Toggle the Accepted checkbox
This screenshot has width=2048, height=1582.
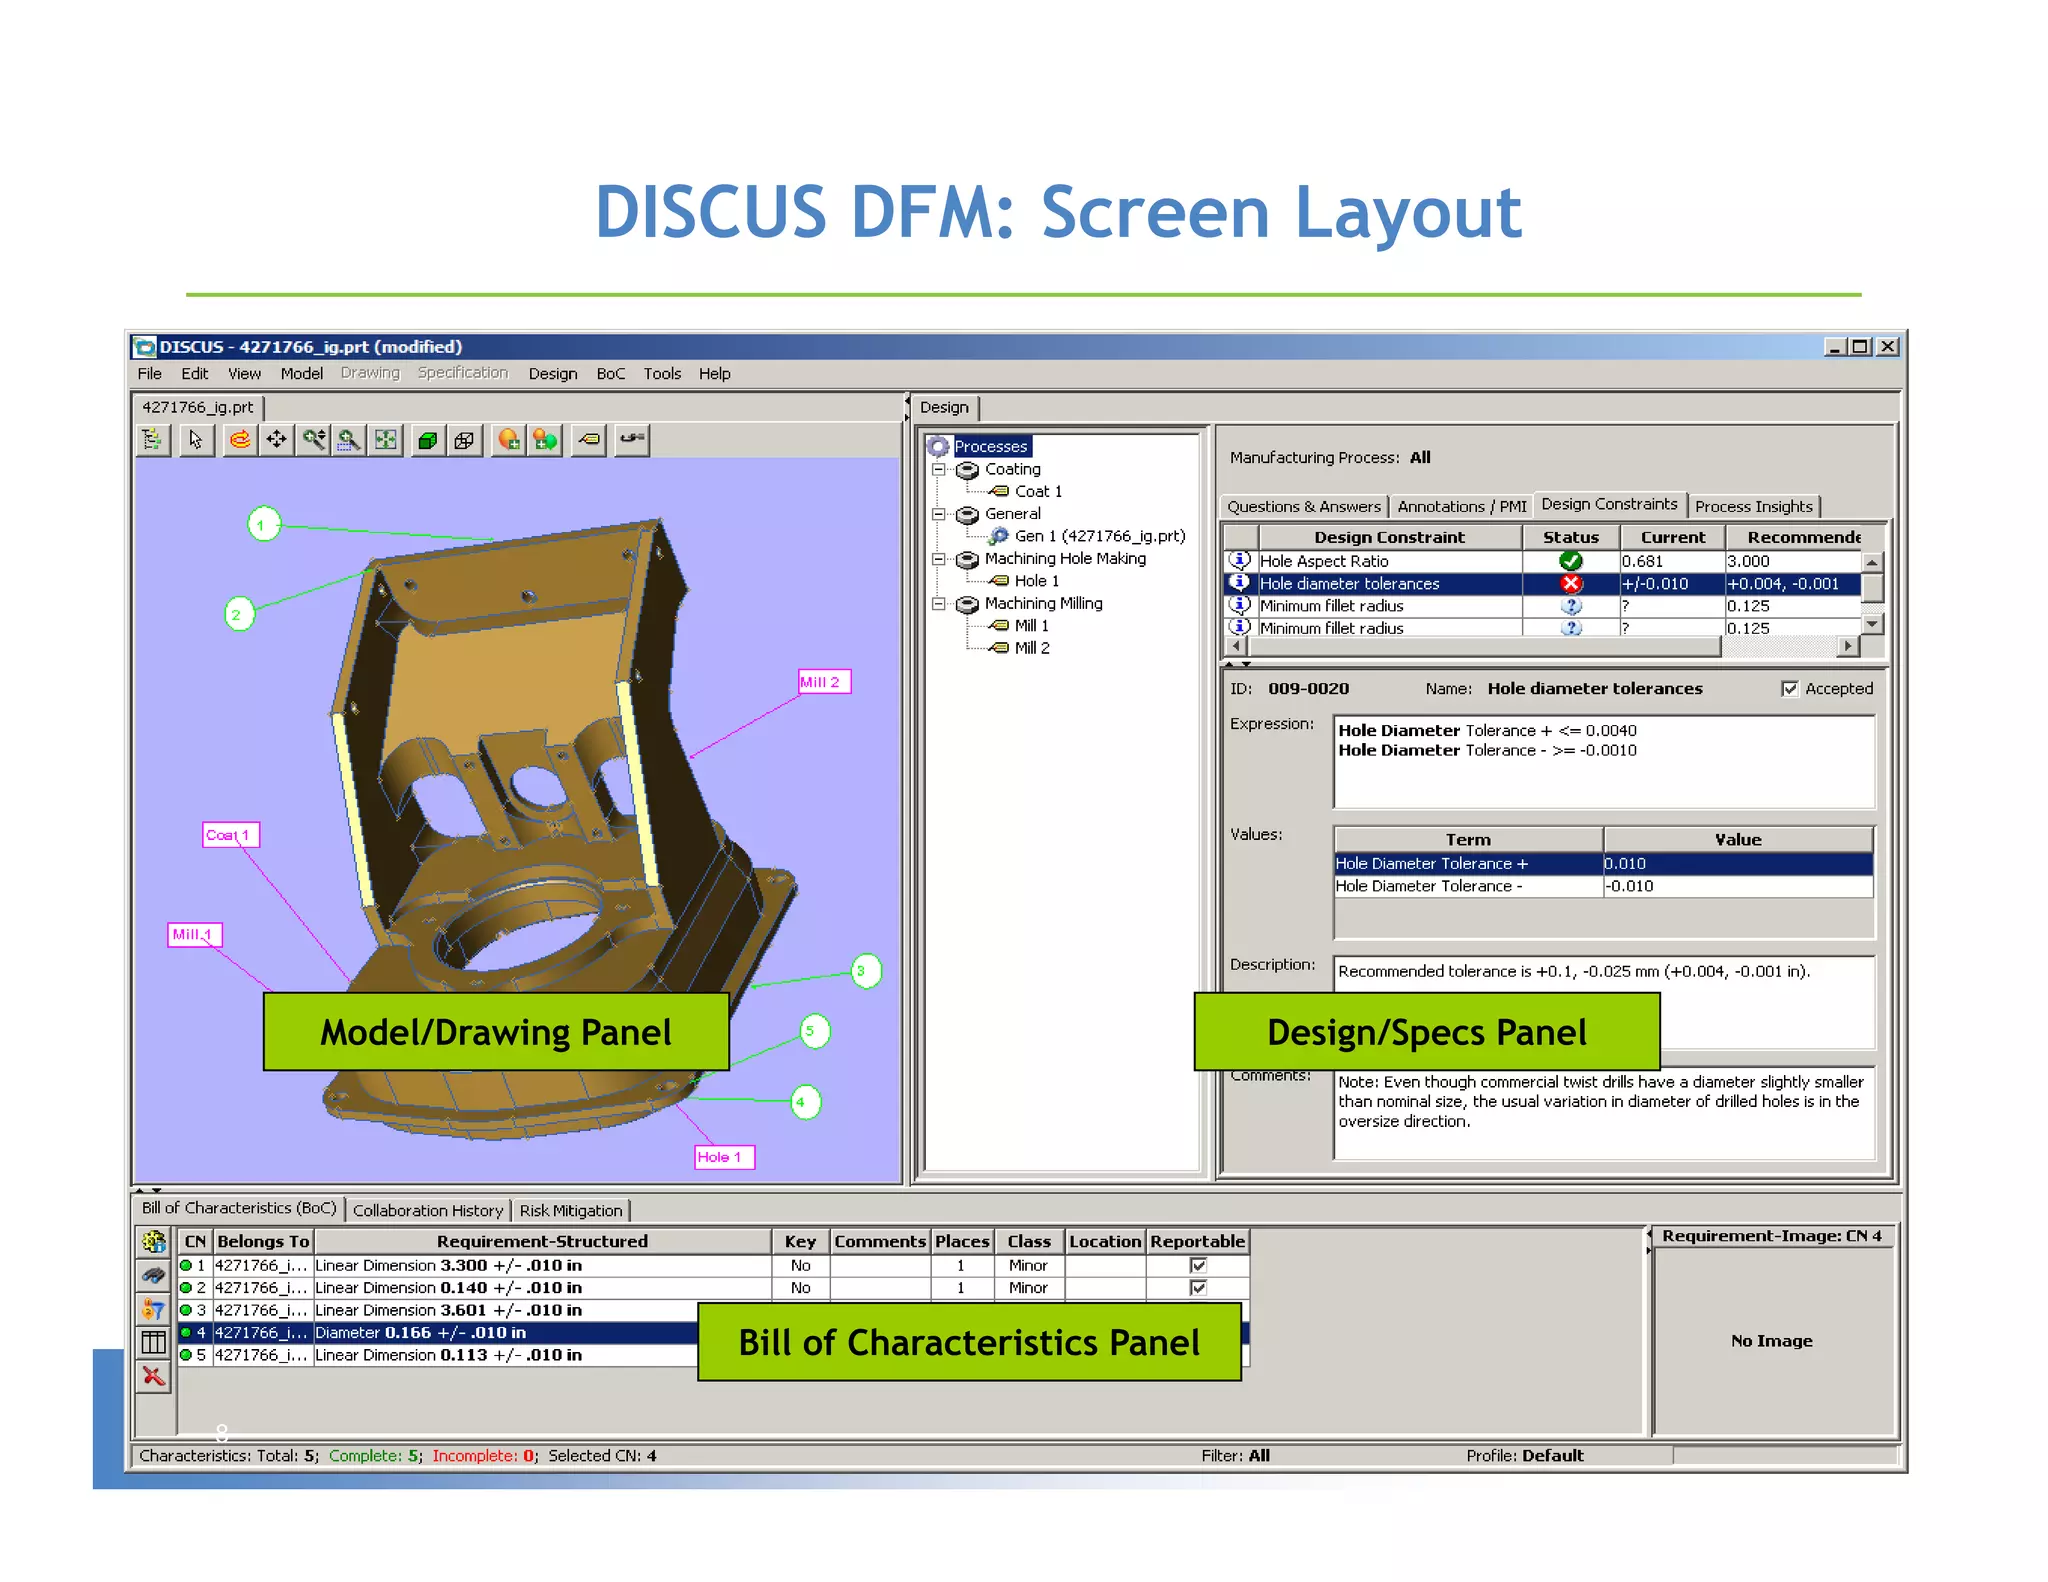[x=1790, y=689]
